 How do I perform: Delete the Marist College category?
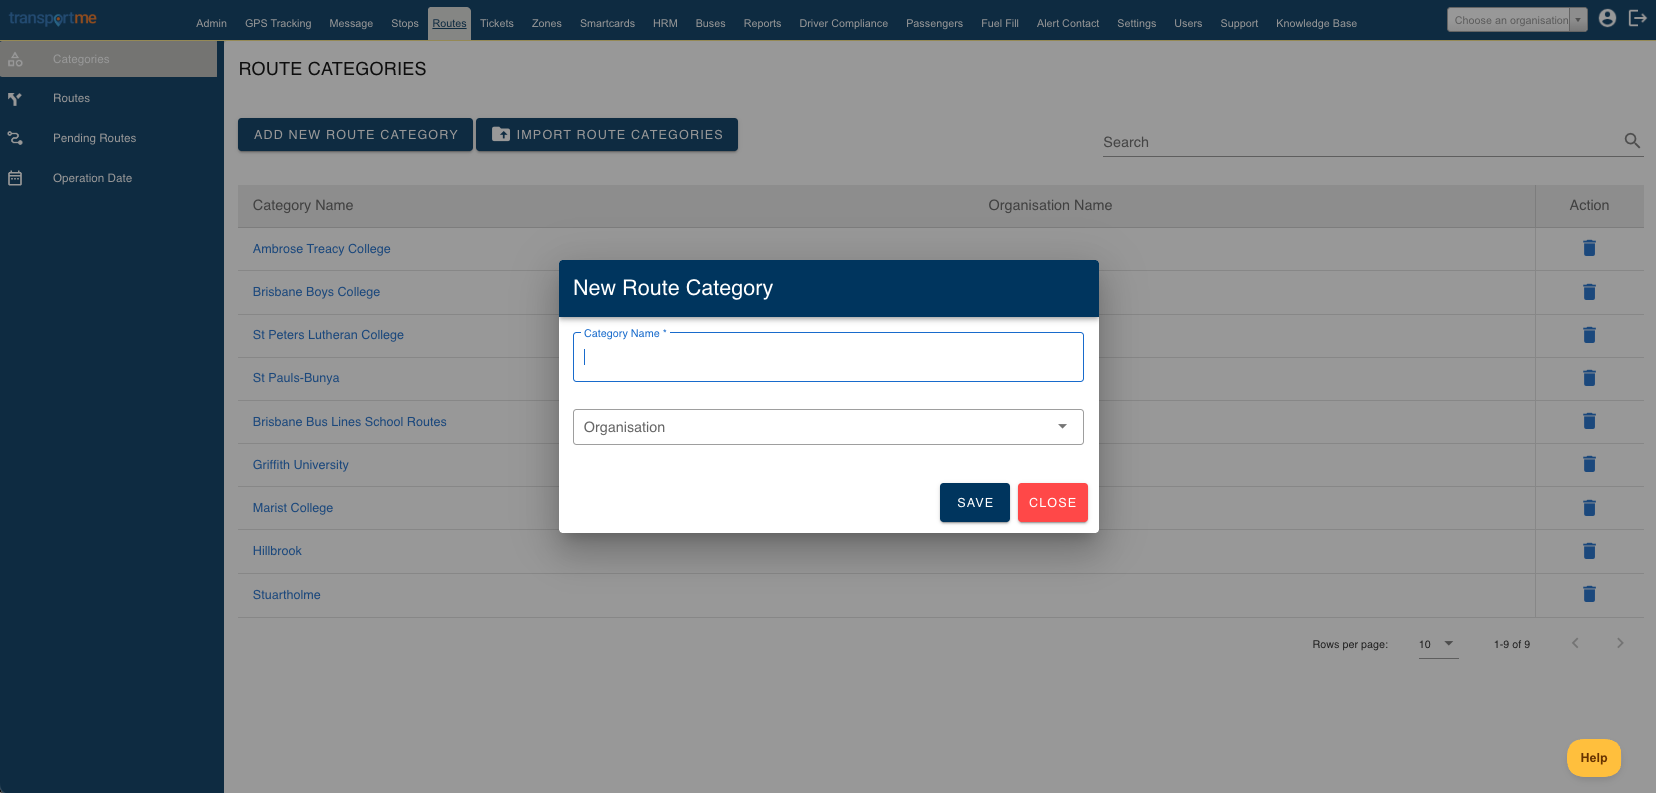click(1589, 508)
